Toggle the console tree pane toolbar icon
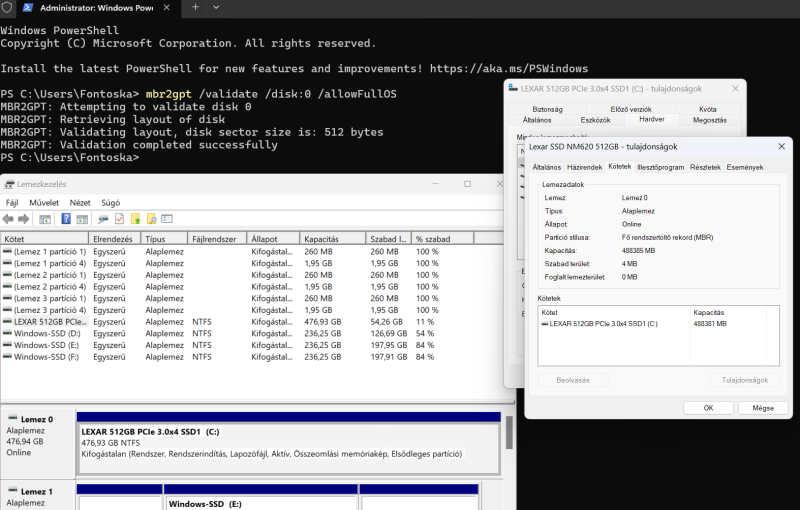The width and height of the screenshot is (800, 510). click(45, 219)
